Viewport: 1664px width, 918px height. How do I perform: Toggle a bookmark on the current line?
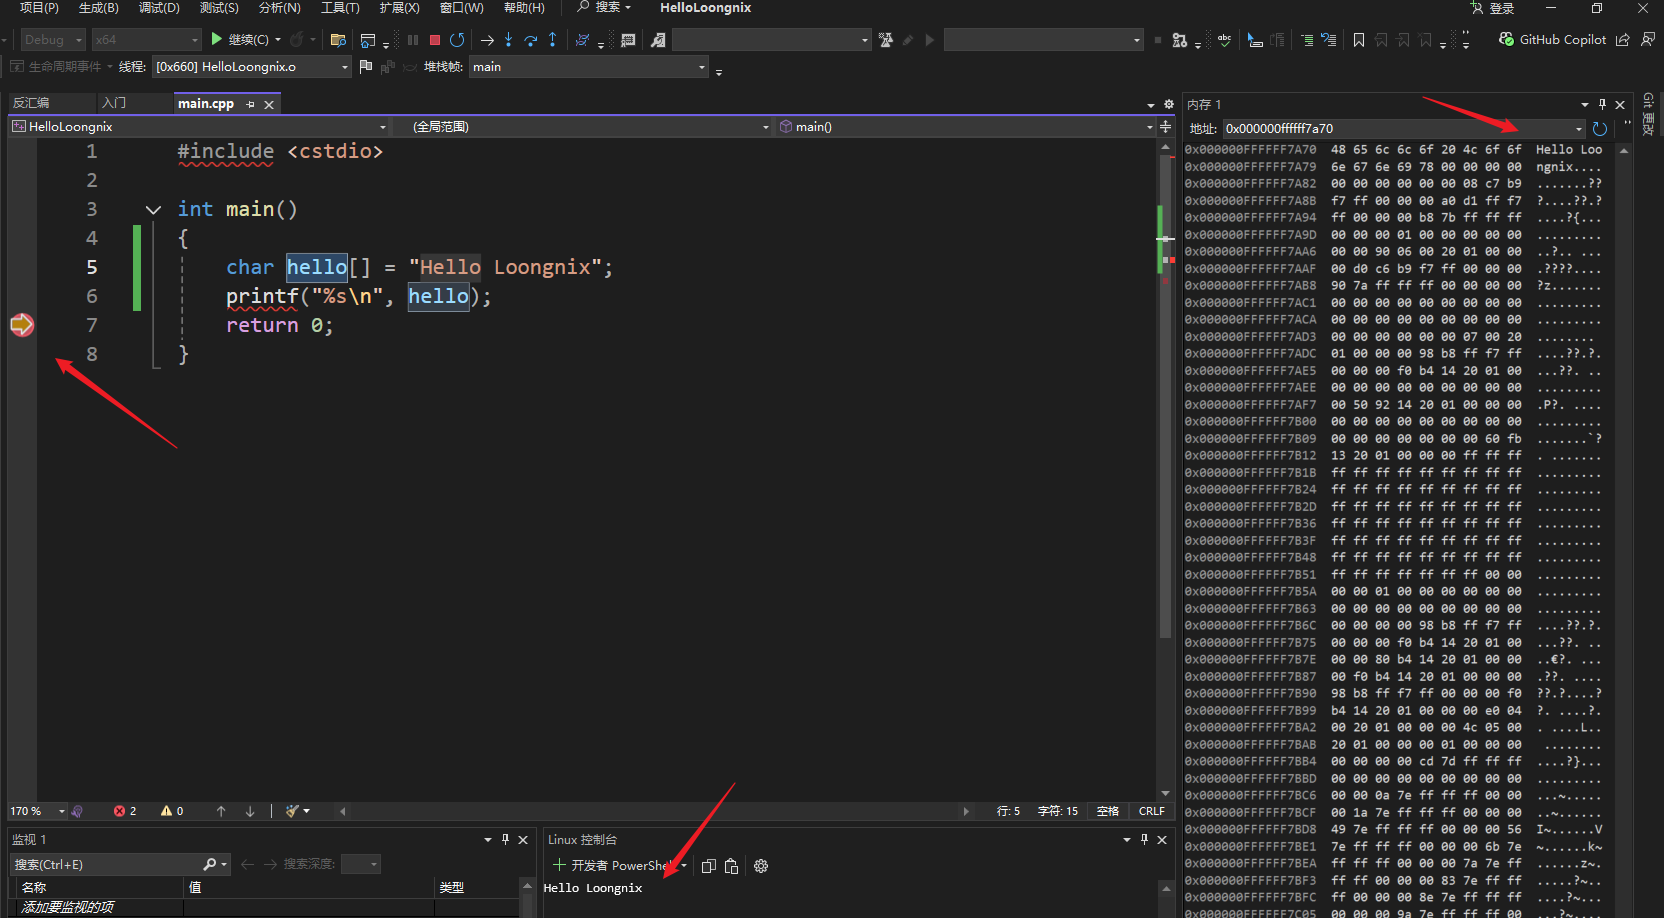1358,40
